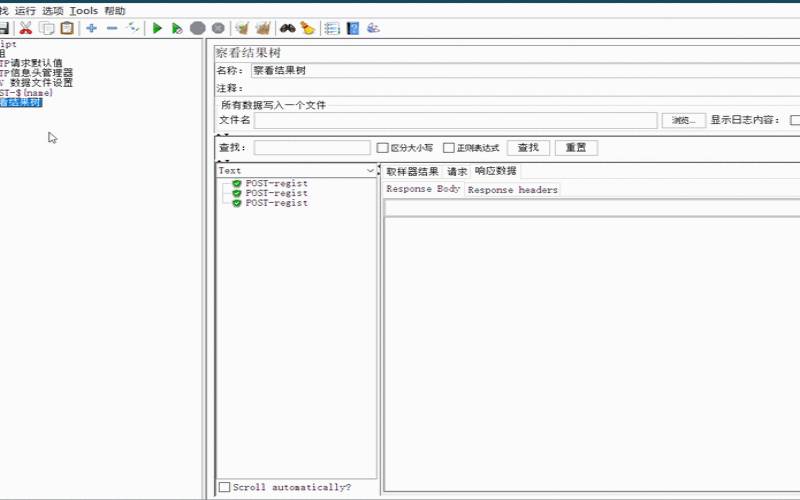Switch to 取样器结果 tab
800x500 pixels.
point(412,171)
